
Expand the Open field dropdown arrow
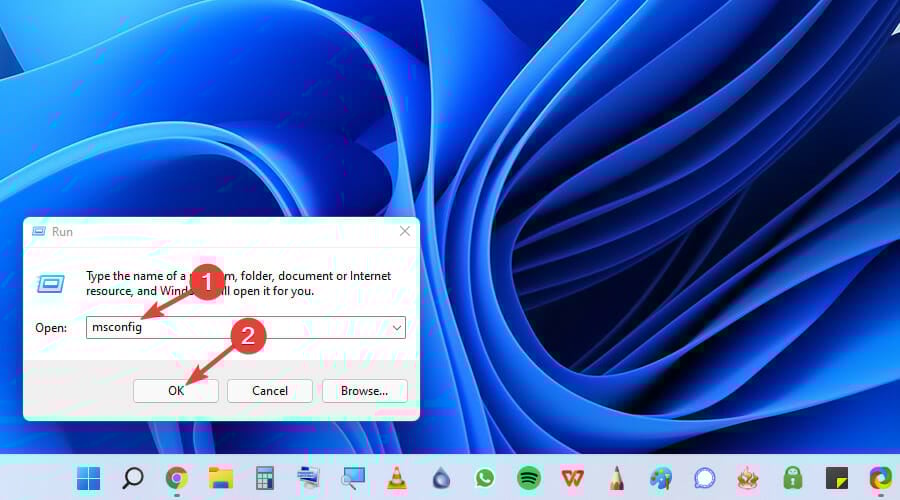point(397,328)
